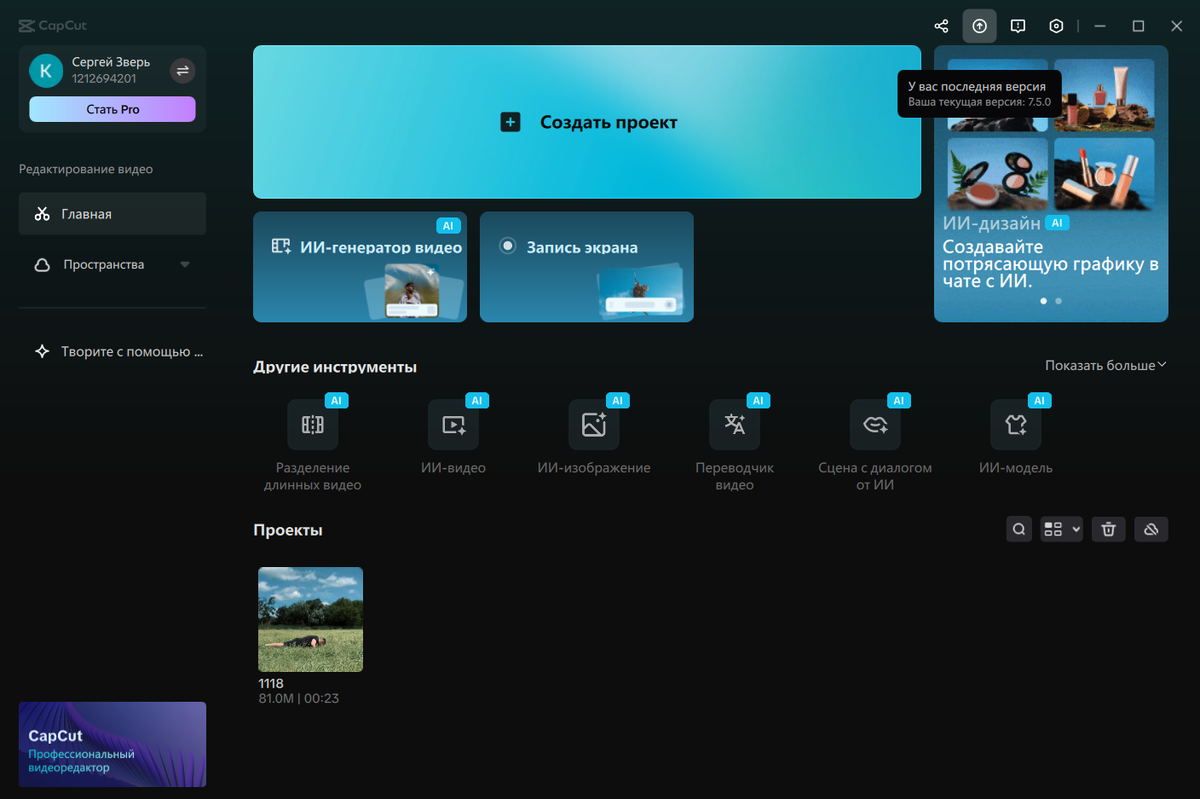The image size is (1200, 799).
Task: Click the Запись экрана record icon
Action: [x=508, y=246]
